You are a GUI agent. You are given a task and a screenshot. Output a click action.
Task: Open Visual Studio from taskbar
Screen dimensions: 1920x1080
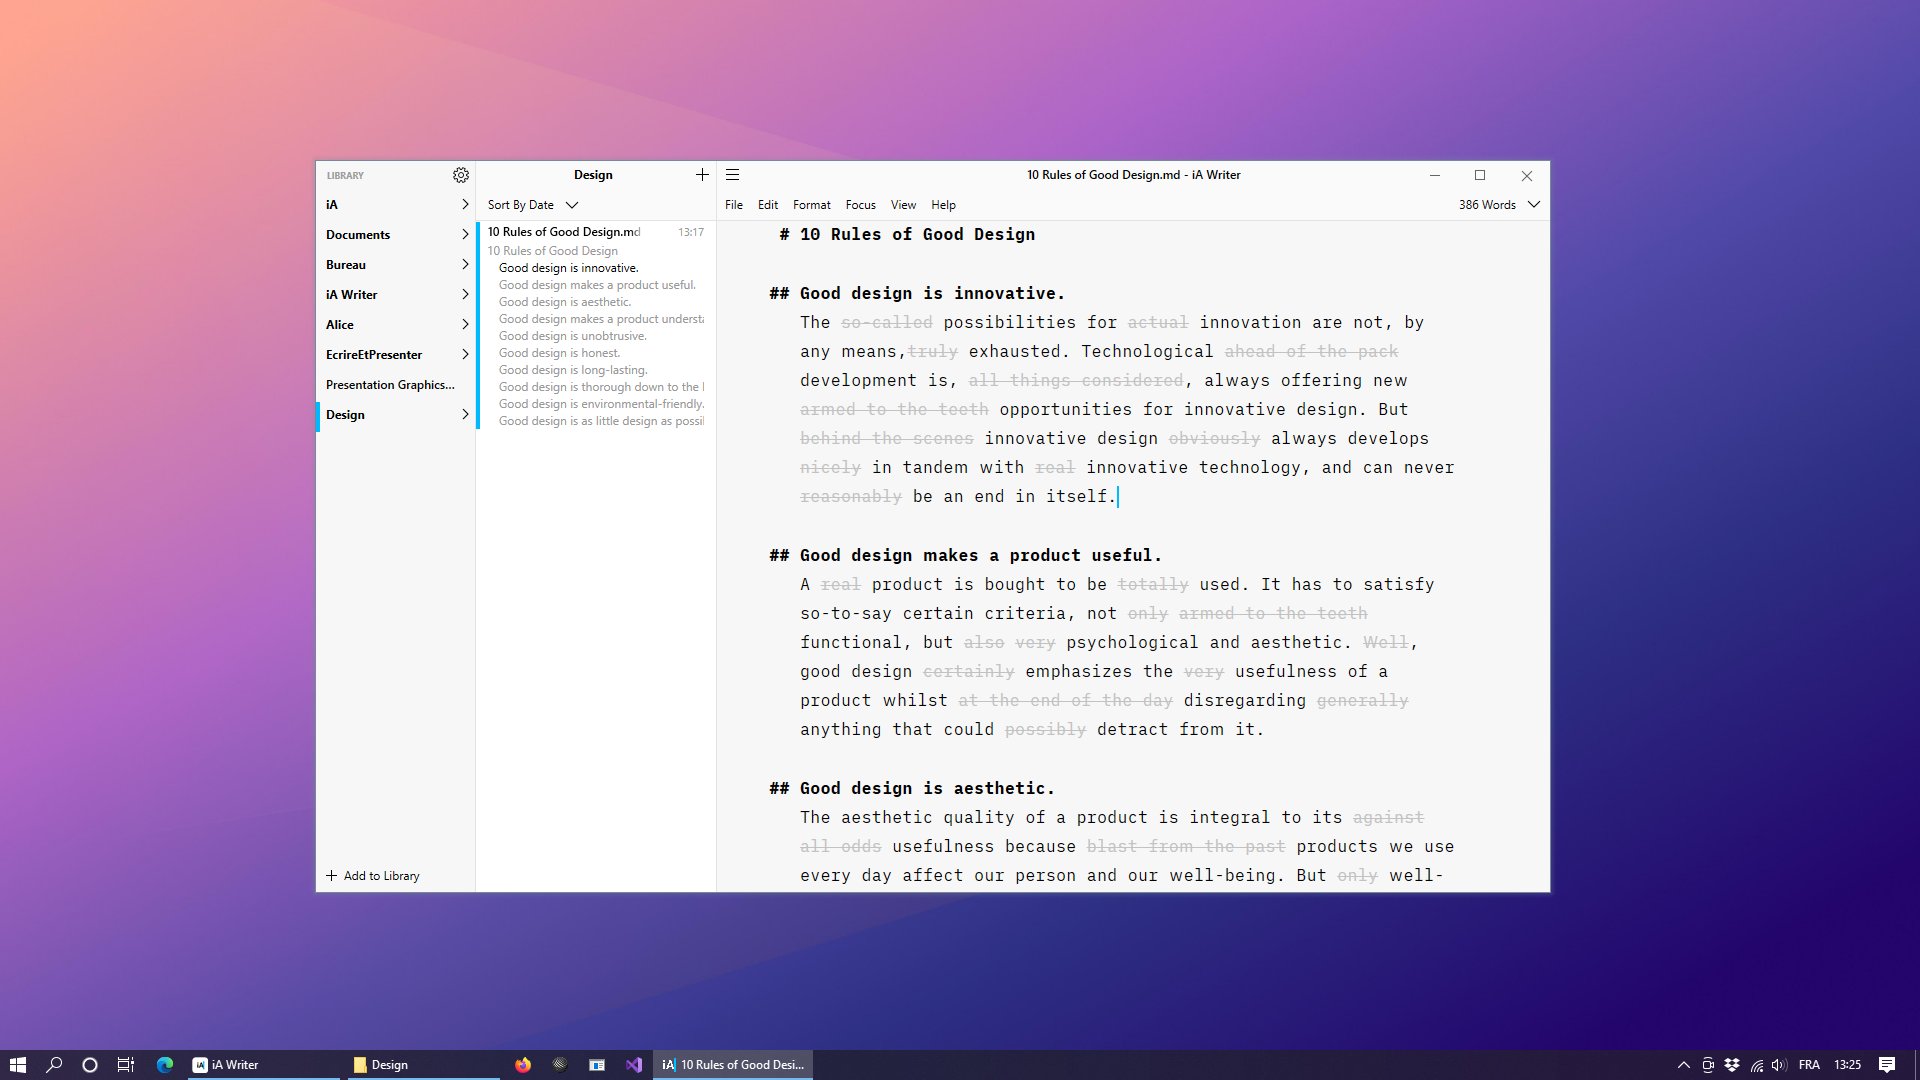(x=634, y=1065)
